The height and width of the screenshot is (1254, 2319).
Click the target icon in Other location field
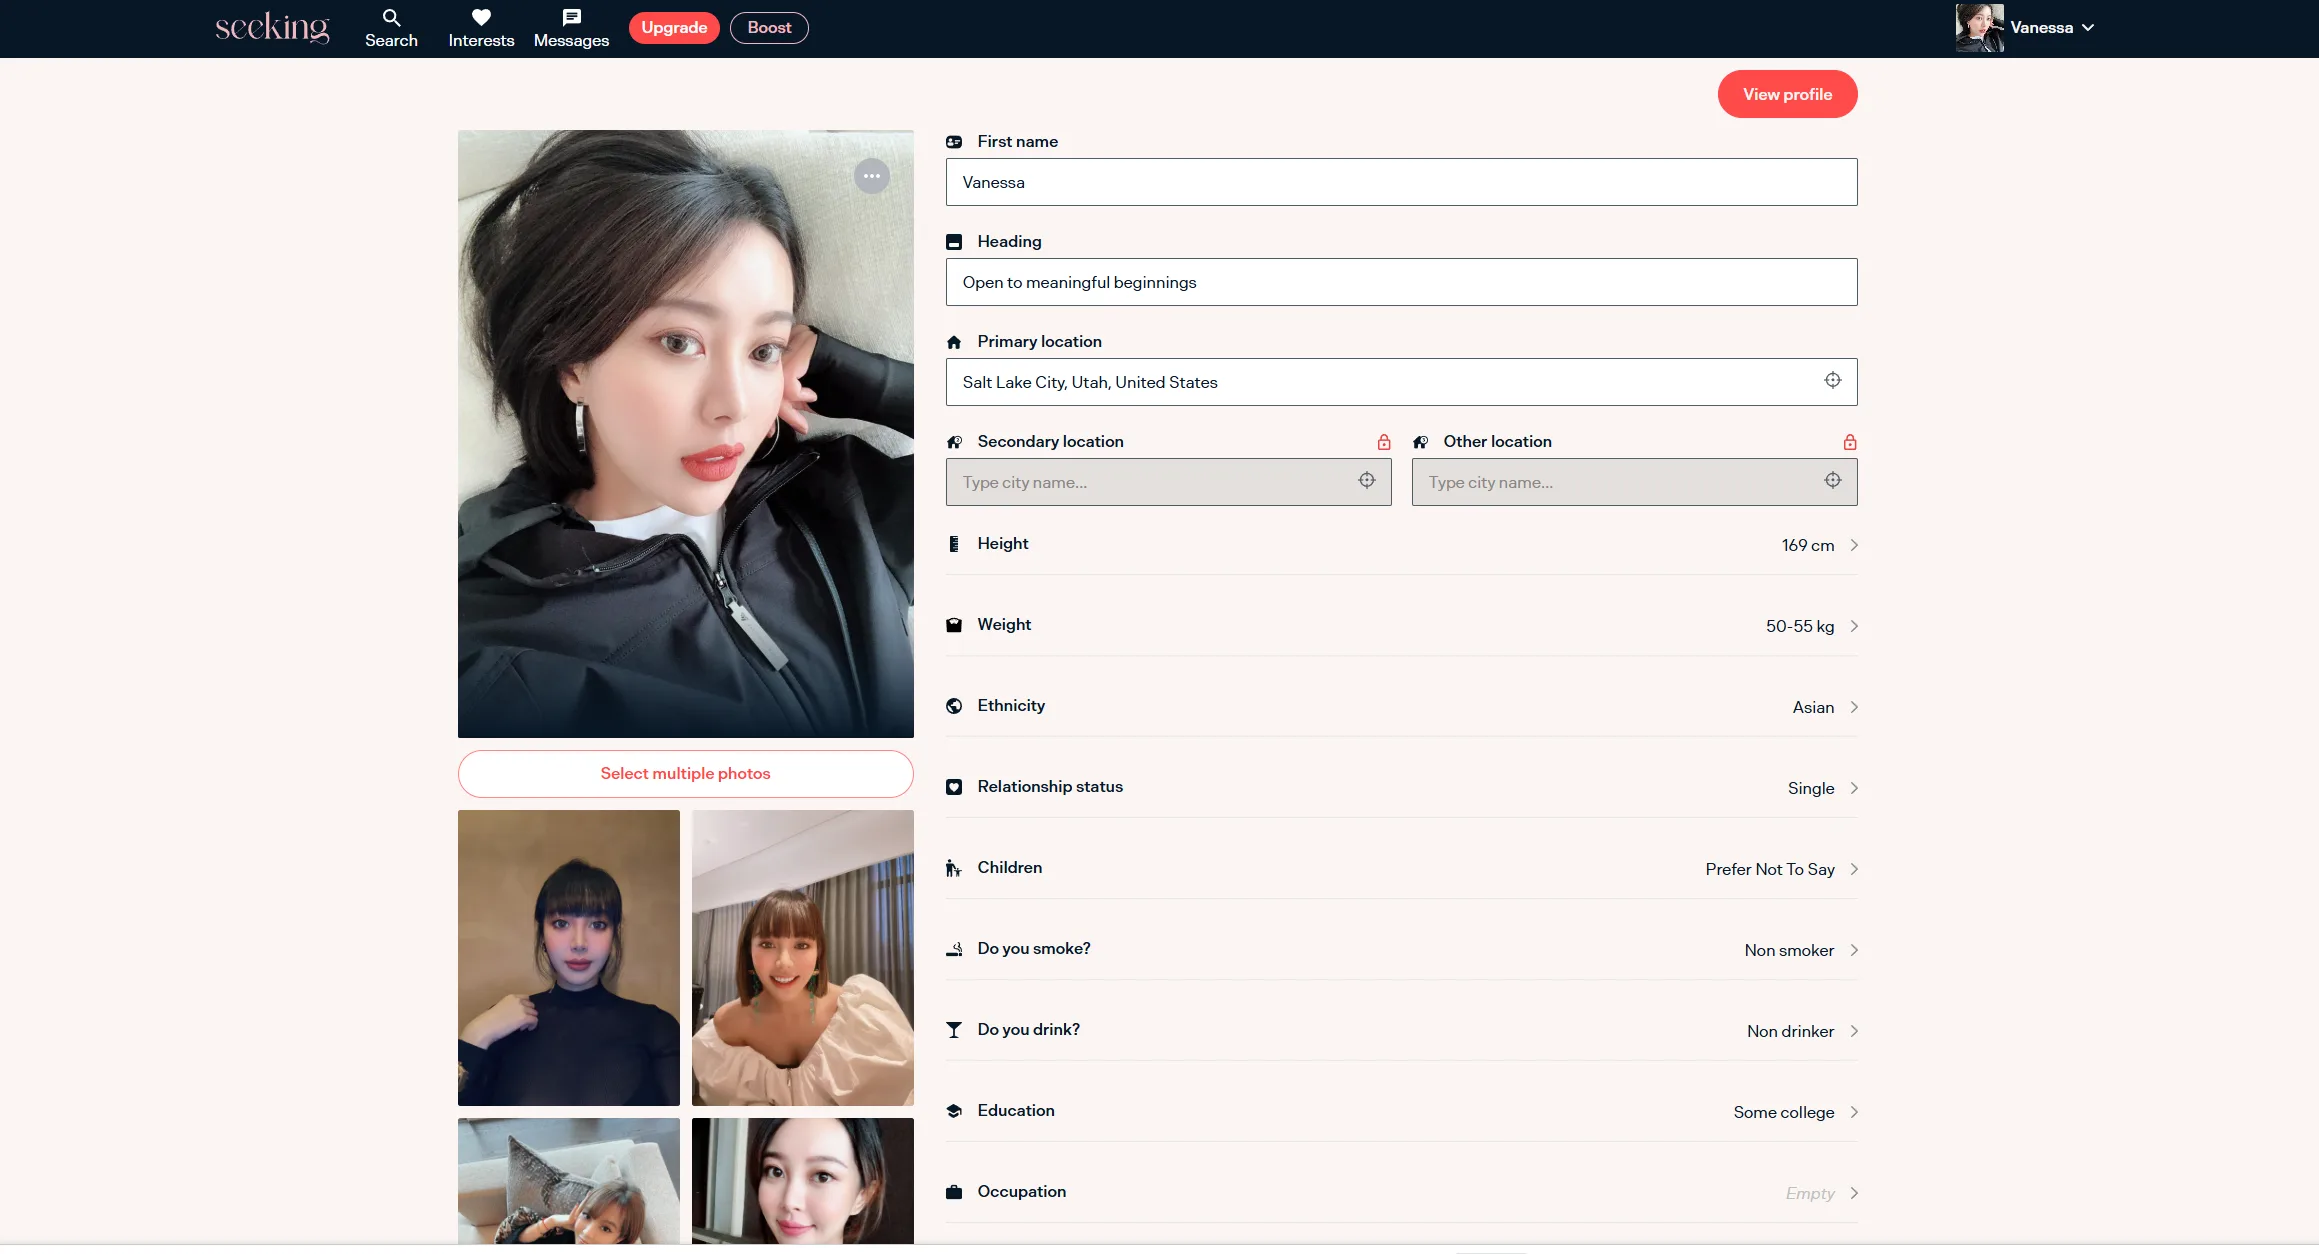1832,481
